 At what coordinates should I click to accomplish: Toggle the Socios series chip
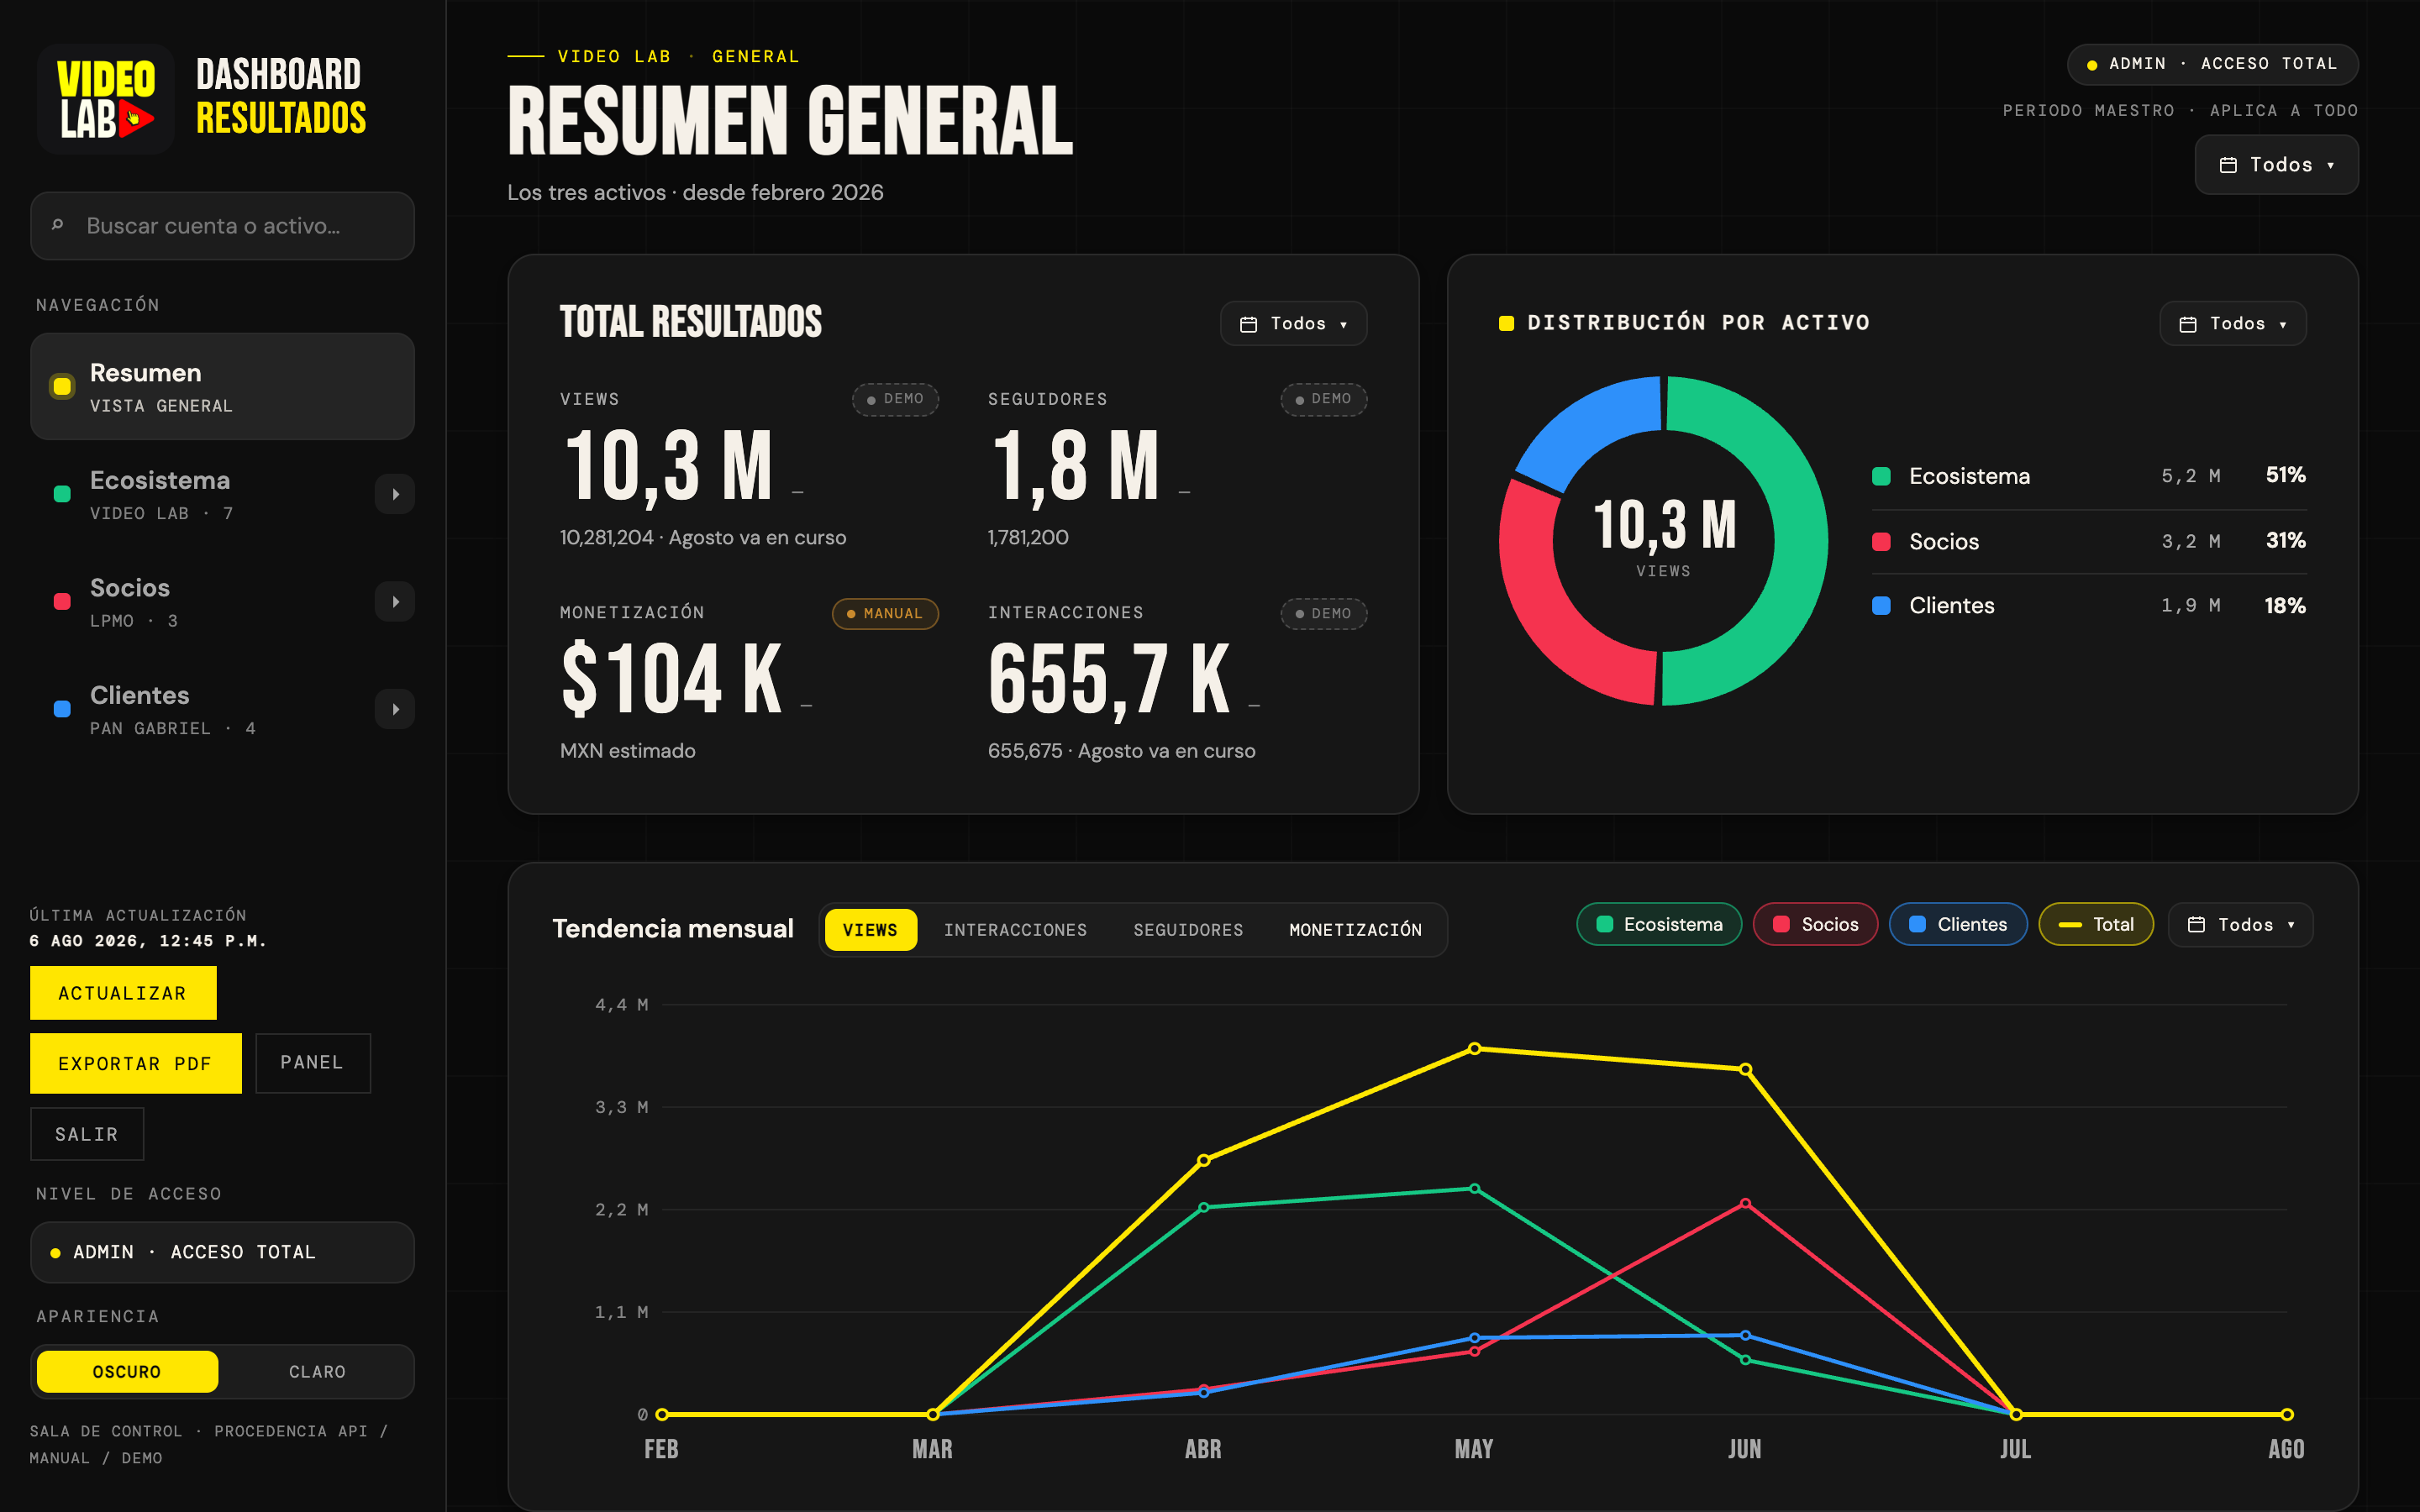pyautogui.click(x=1815, y=924)
